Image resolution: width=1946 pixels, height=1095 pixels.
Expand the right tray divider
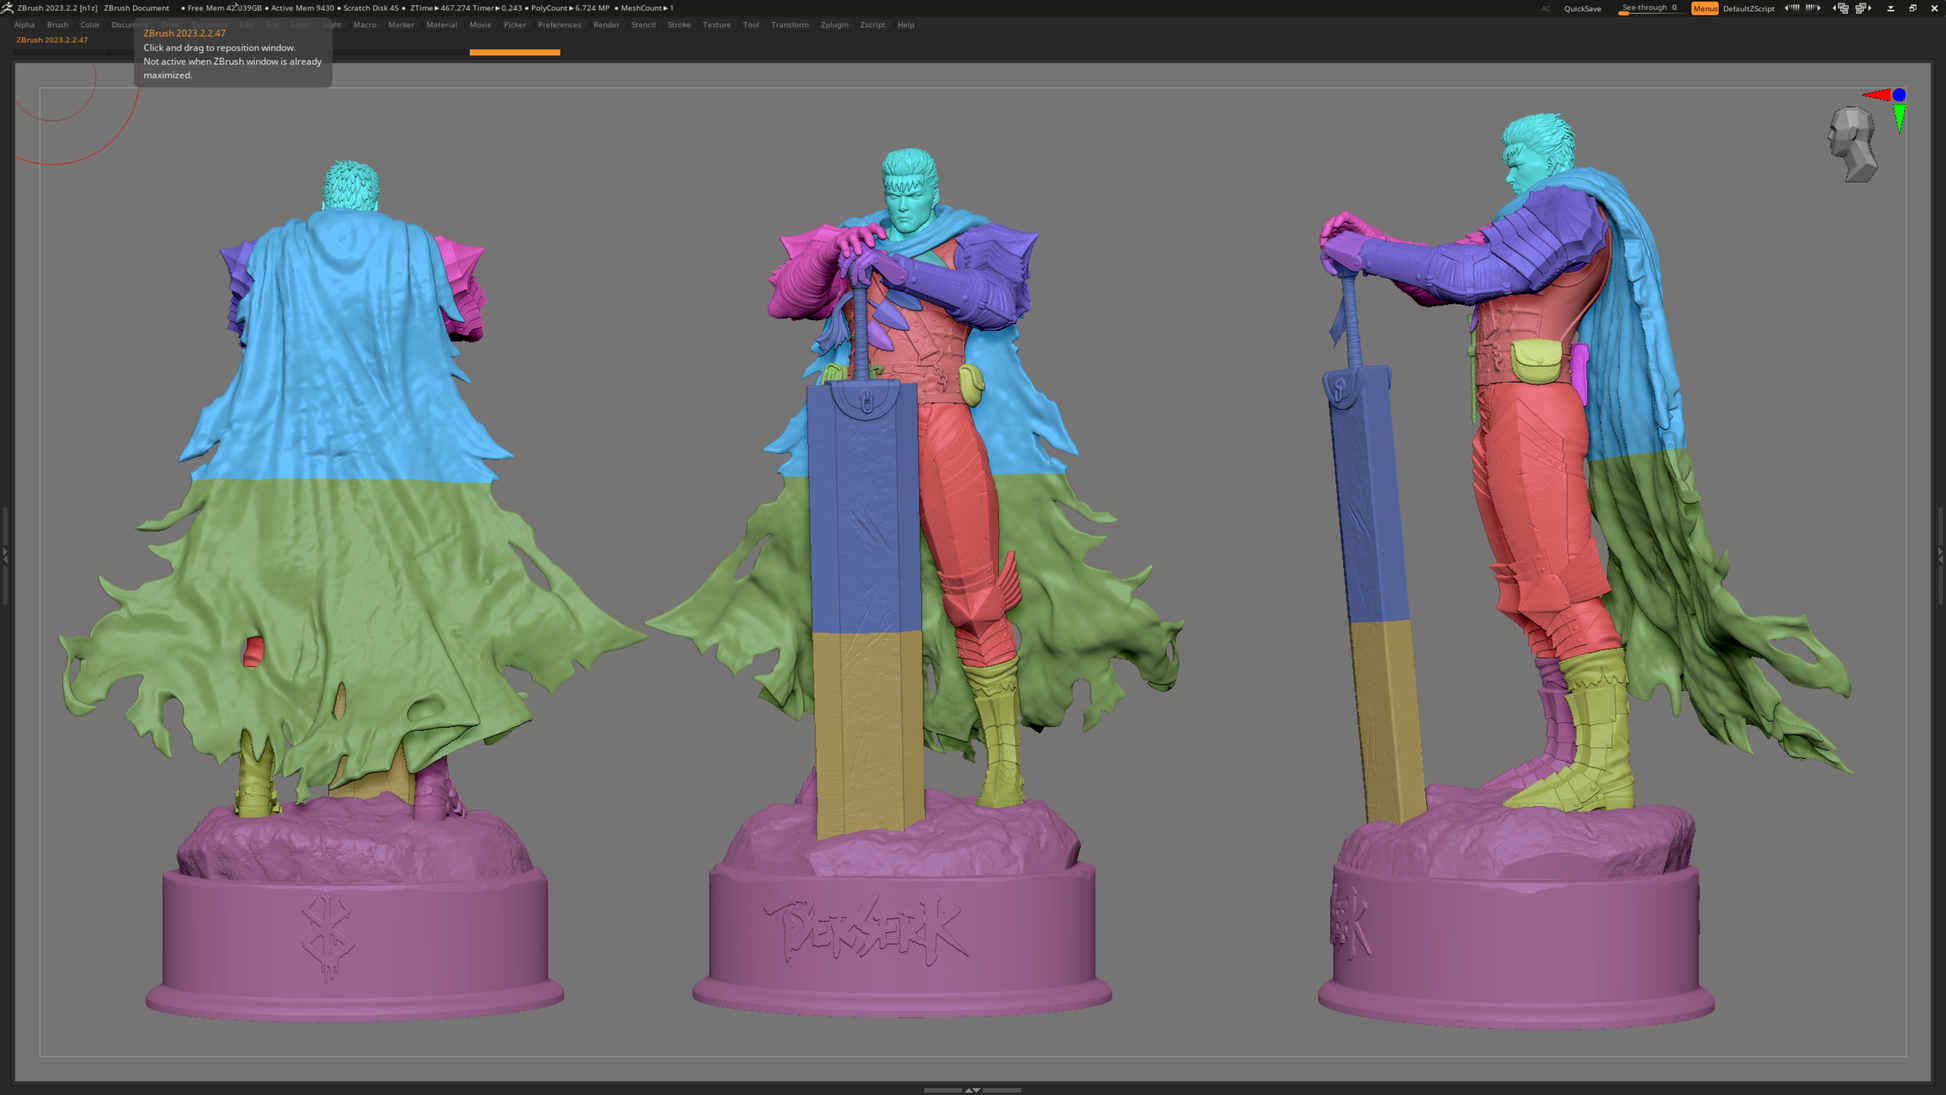1941,555
